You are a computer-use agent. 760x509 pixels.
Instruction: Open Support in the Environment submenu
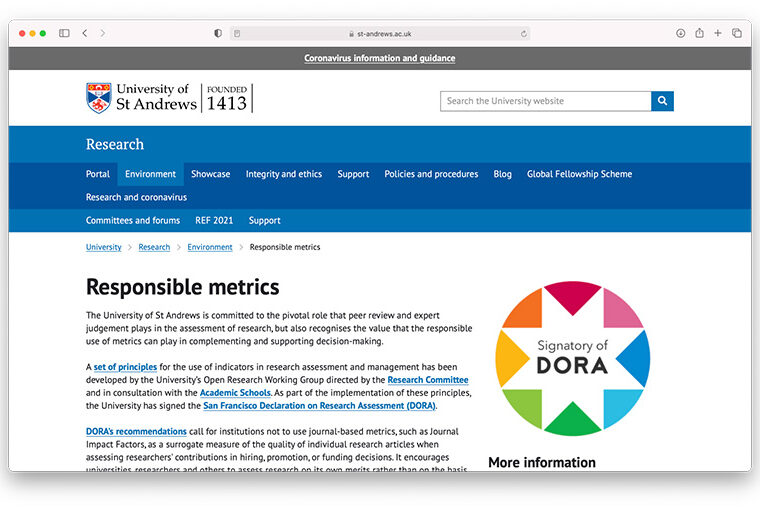[x=264, y=221]
